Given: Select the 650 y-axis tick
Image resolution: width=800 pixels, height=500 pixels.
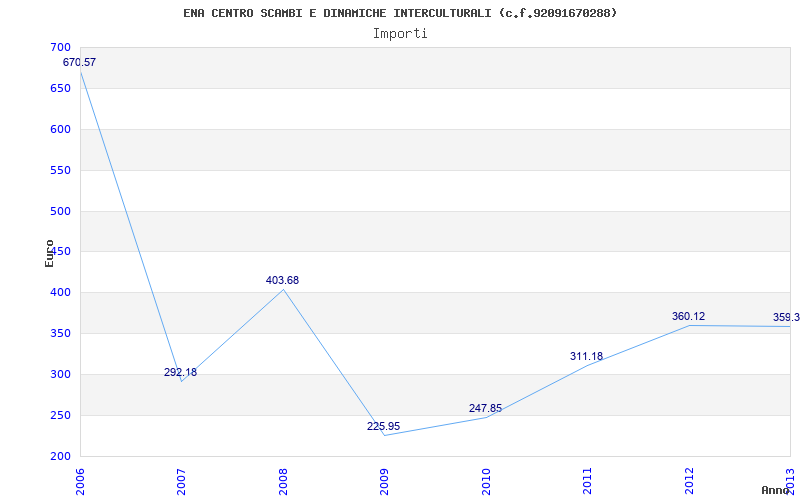Looking at the screenshot, I should (x=60, y=88).
